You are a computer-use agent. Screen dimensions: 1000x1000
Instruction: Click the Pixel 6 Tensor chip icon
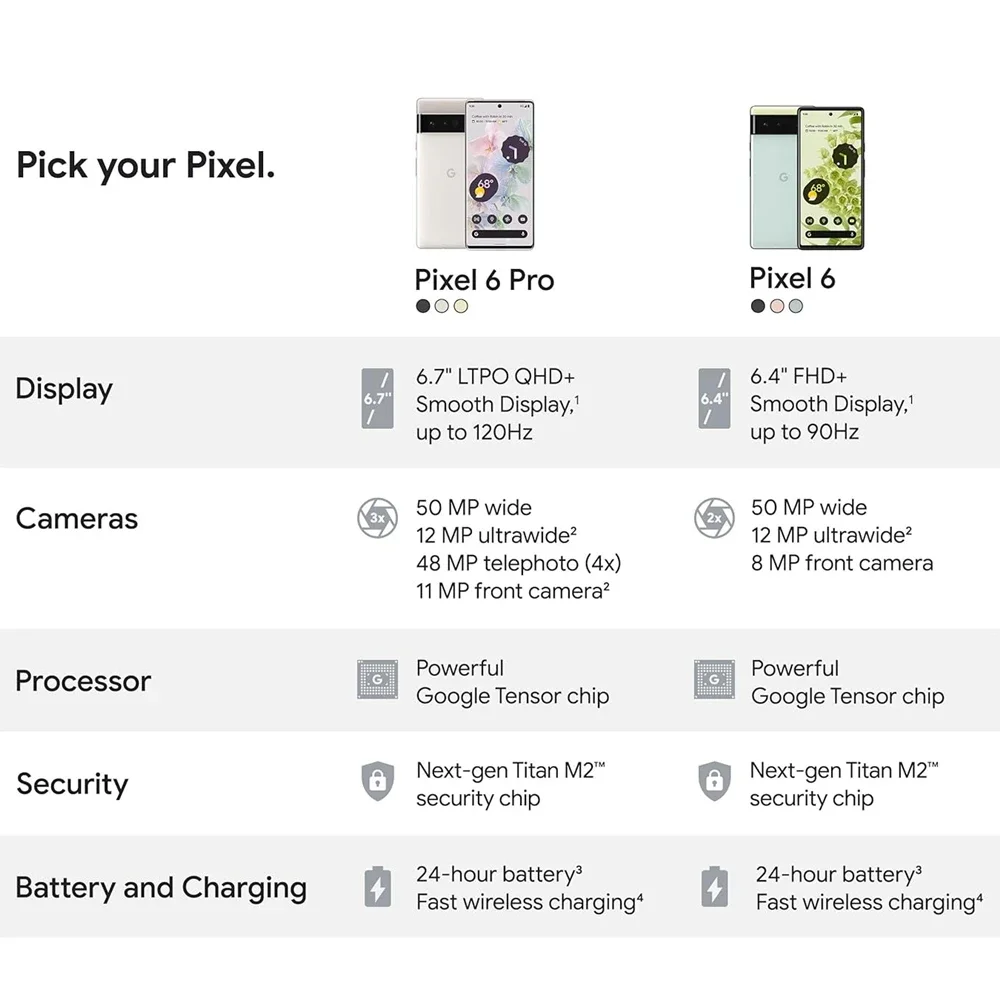(x=713, y=680)
